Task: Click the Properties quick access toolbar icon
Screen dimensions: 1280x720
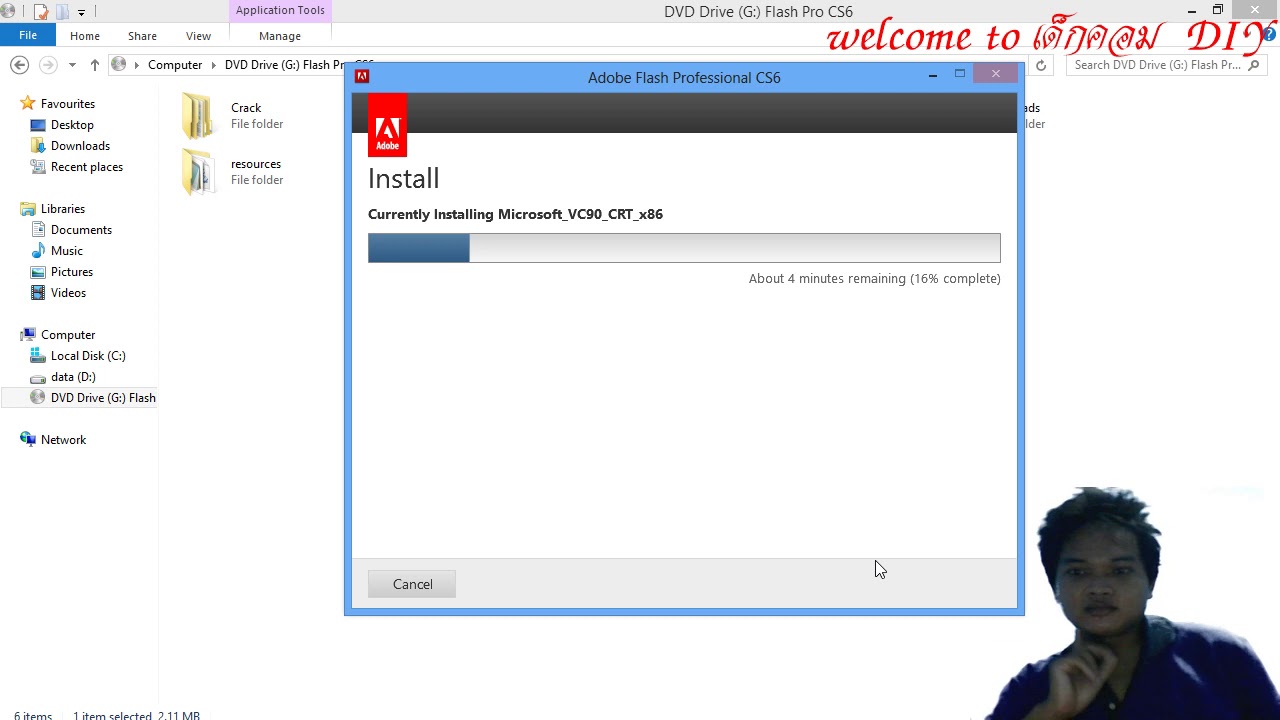Action: (41, 12)
